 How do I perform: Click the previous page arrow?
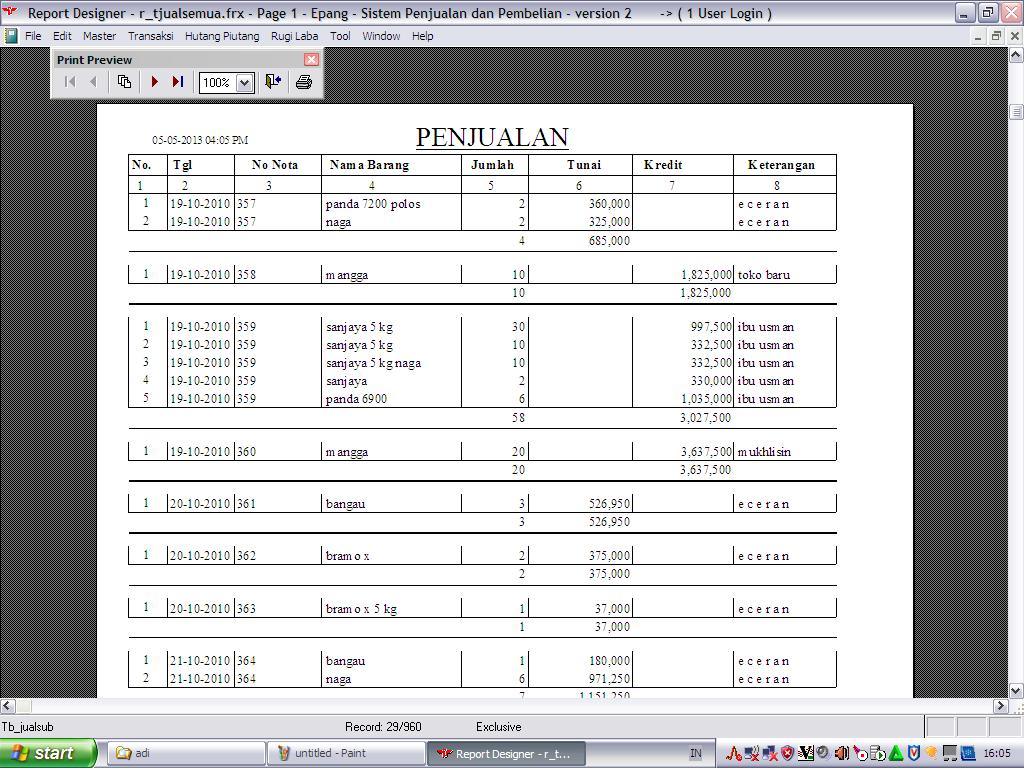94,82
